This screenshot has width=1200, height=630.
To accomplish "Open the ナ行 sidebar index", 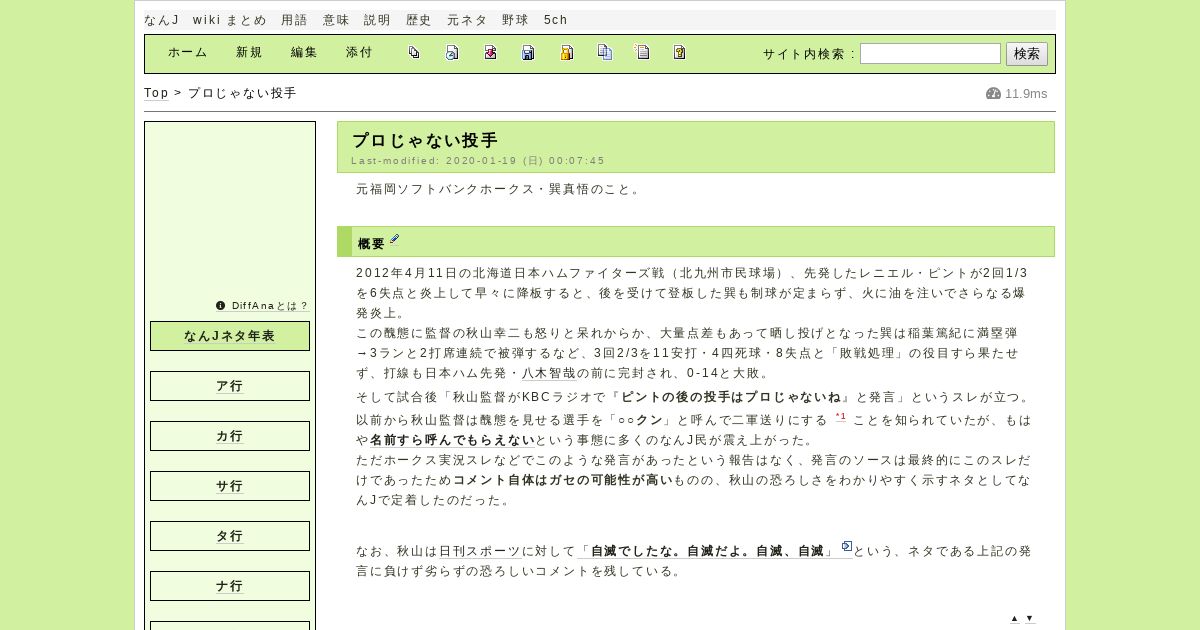I will pos(230,586).
